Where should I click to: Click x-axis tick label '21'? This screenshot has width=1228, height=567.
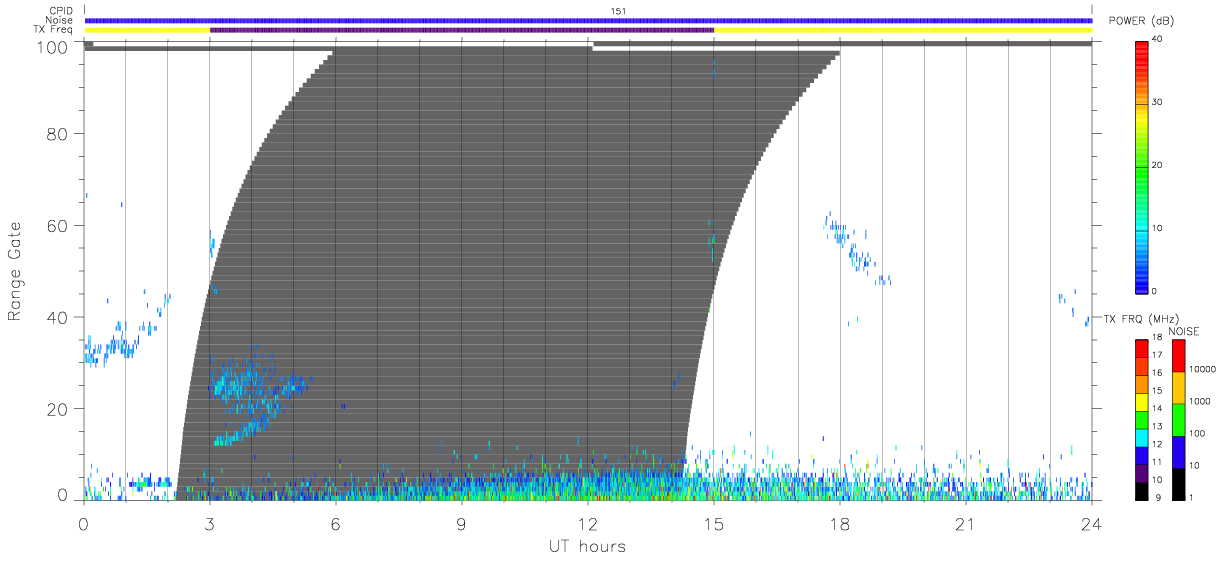965,523
